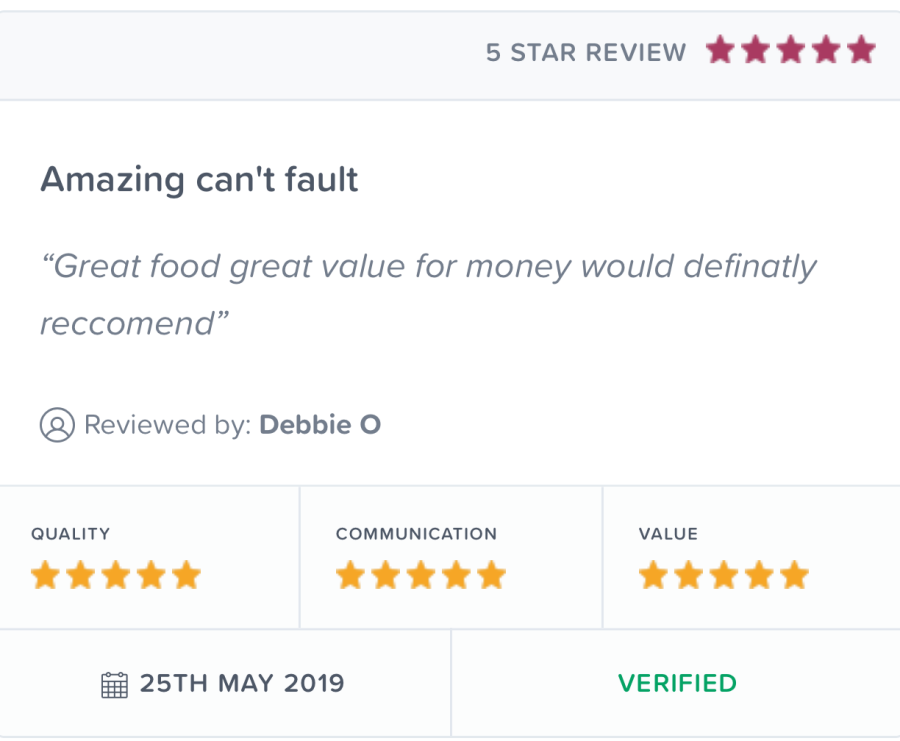Click the first Communication rating star

point(351,576)
